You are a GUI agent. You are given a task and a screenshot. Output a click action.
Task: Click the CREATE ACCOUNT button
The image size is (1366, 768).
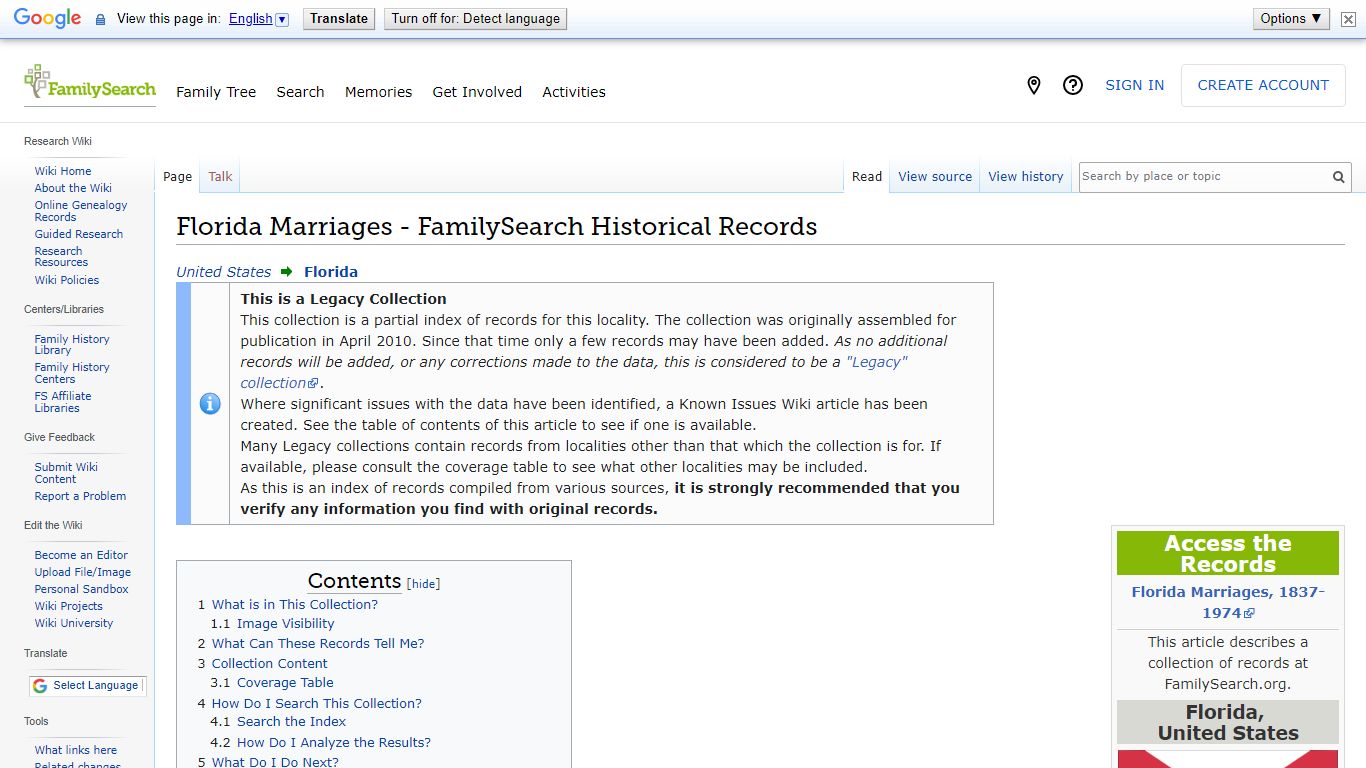[1263, 86]
